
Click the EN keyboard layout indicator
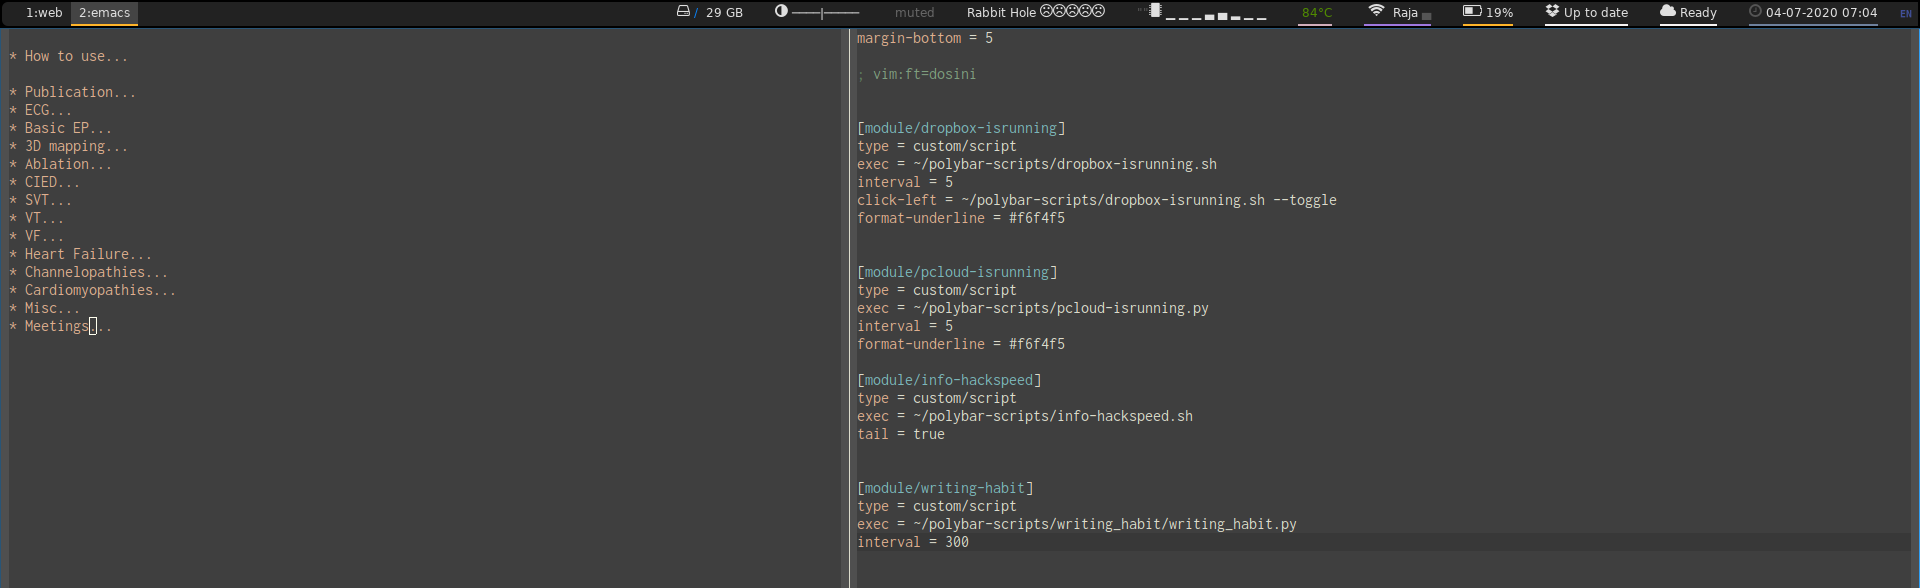click(1905, 14)
